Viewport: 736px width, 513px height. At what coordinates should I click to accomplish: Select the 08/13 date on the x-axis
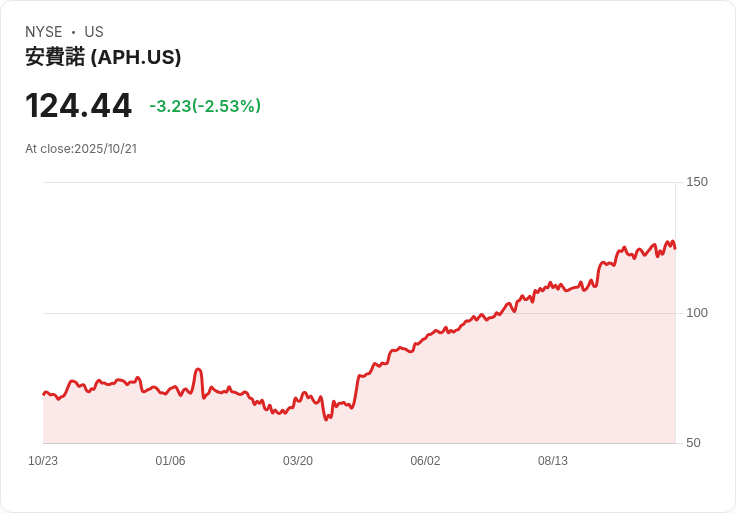(553, 461)
